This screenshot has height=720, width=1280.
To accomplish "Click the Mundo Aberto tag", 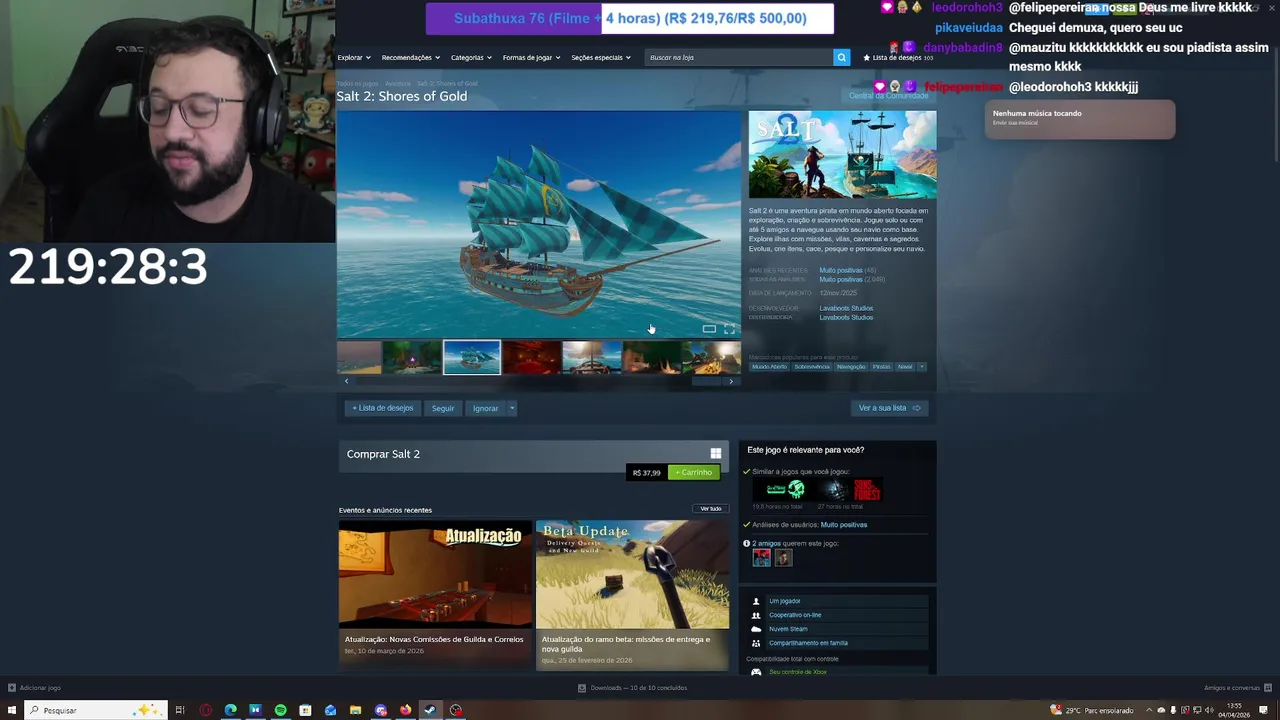I will 769,367.
